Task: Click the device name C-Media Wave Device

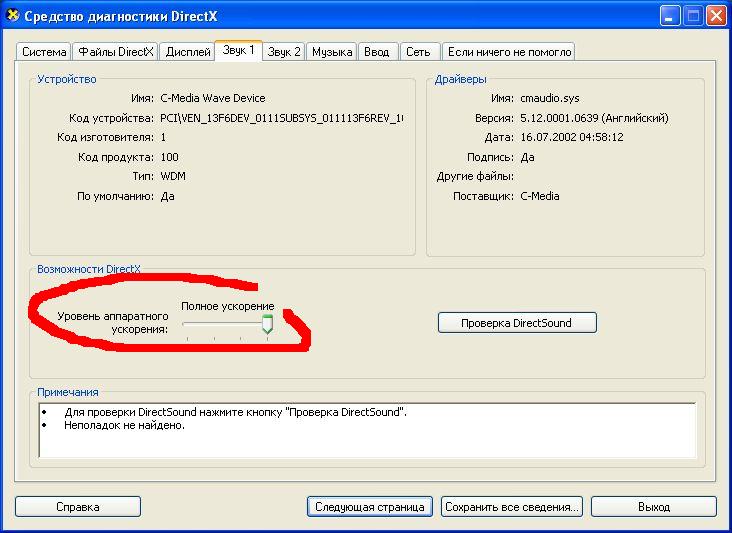Action: click(213, 98)
